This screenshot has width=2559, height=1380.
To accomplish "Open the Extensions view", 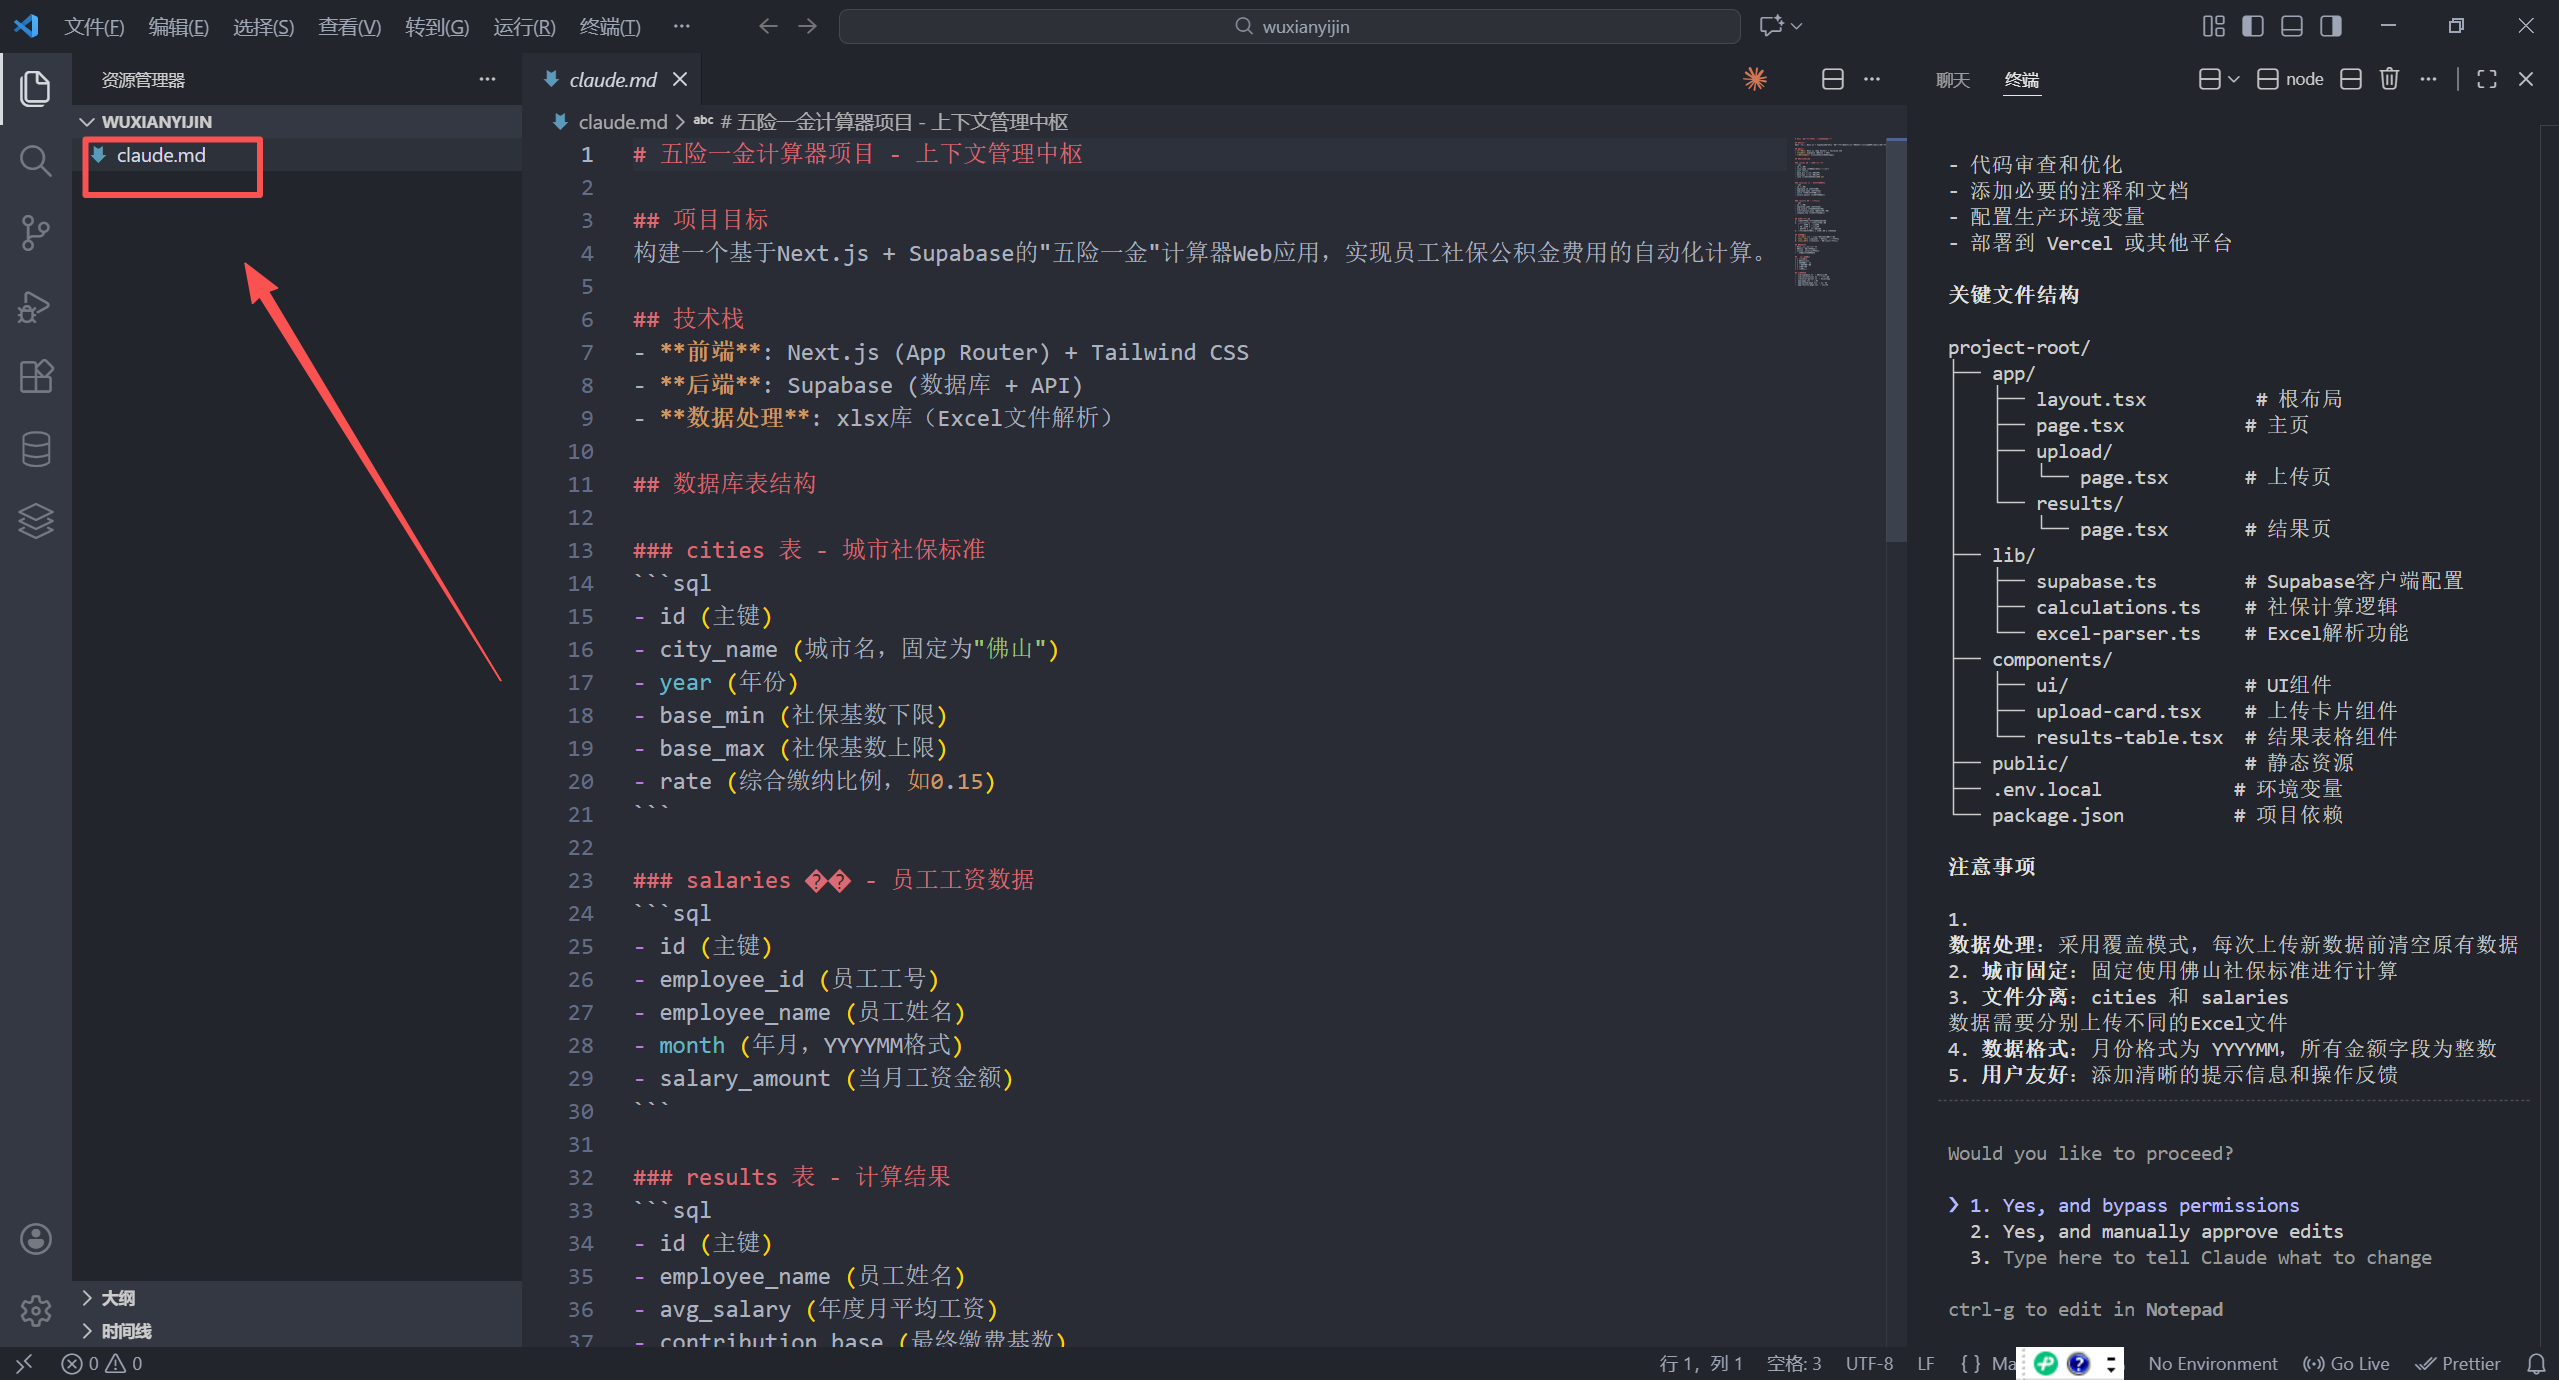I will [35, 377].
